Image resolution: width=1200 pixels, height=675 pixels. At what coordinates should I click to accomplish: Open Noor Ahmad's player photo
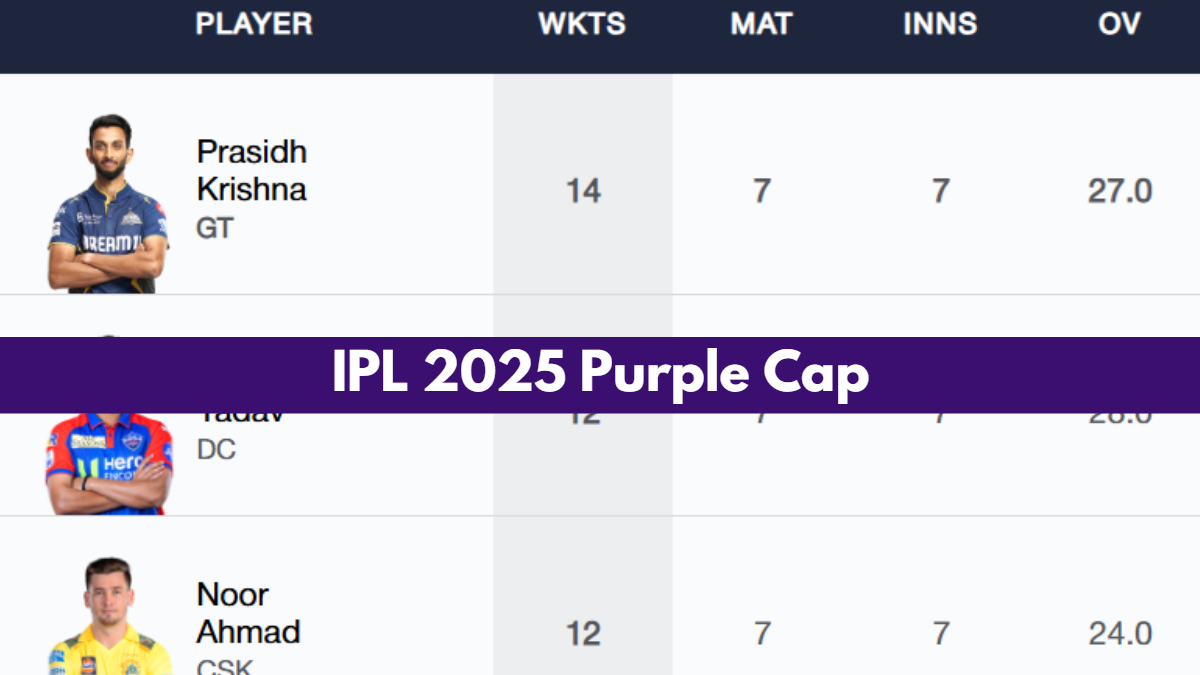pyautogui.click(x=108, y=617)
